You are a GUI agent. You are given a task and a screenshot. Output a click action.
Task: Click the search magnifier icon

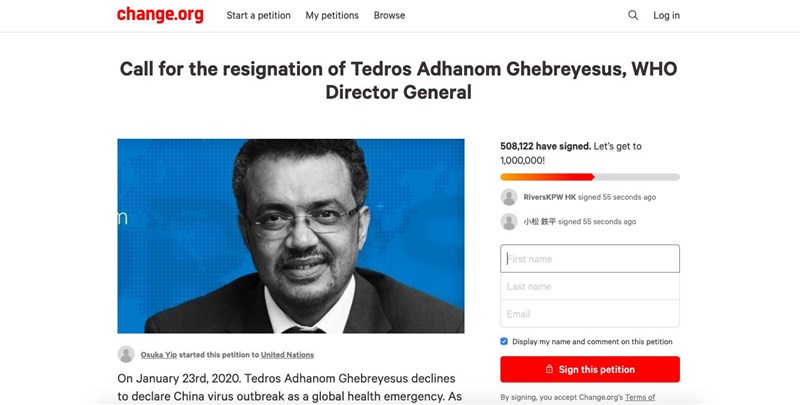point(633,15)
